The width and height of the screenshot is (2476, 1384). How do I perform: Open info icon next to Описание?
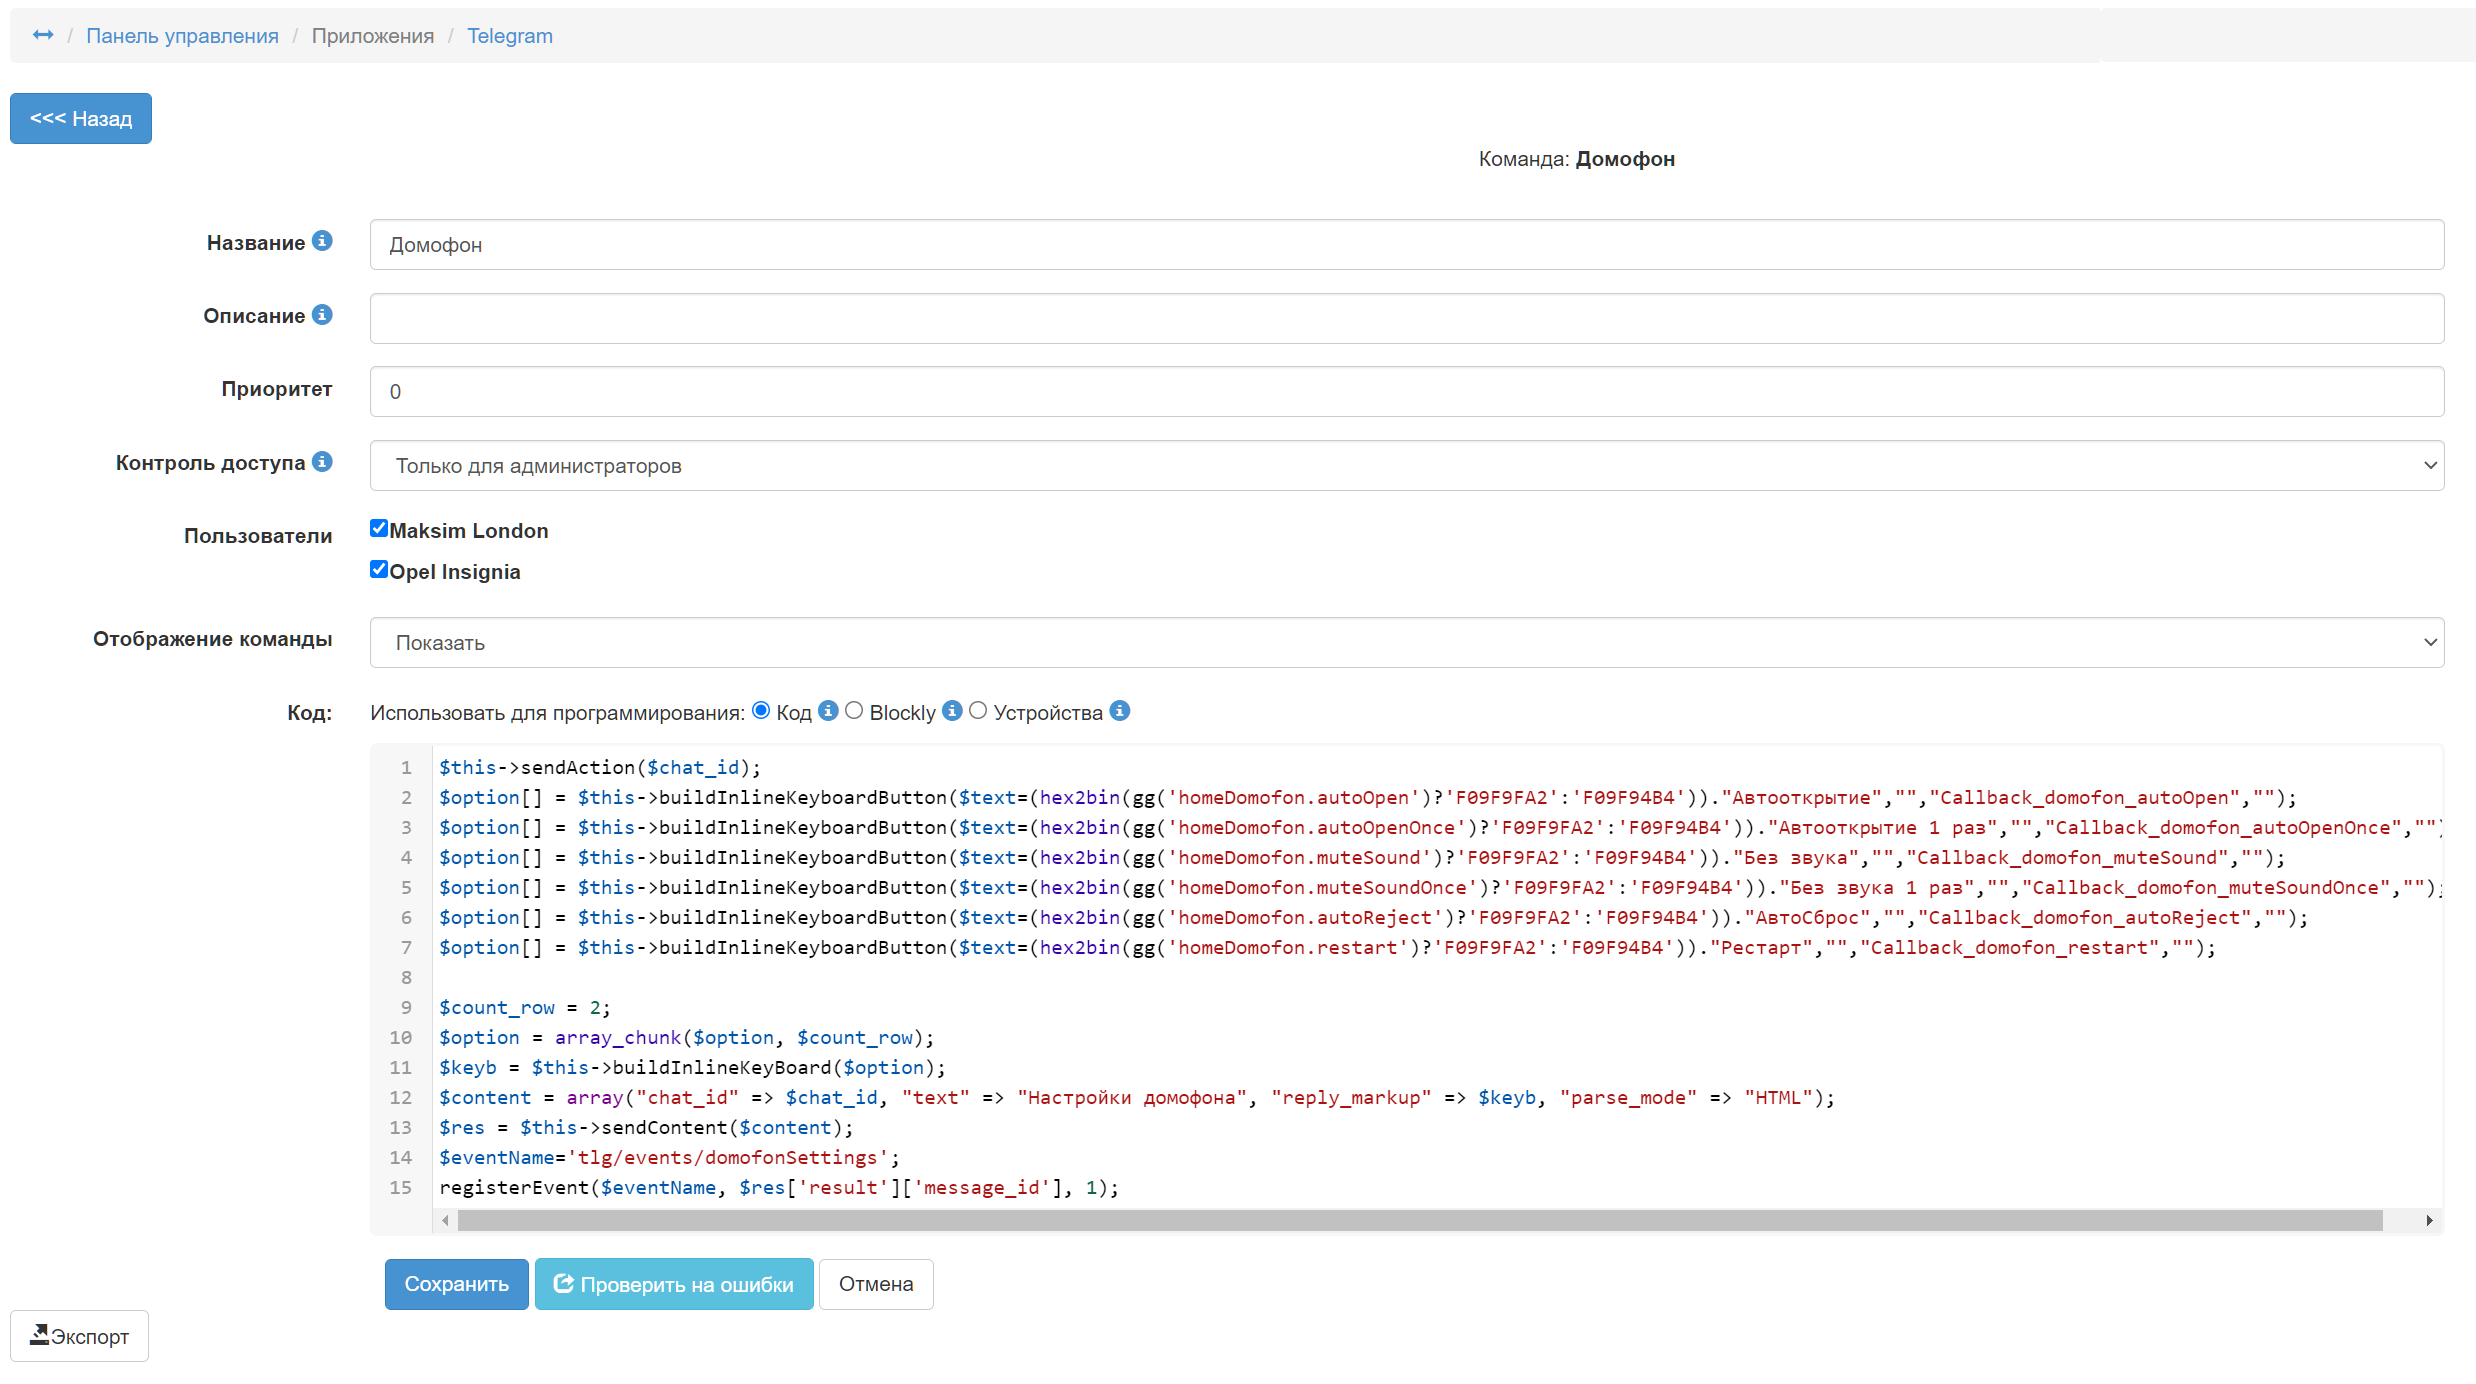[322, 314]
